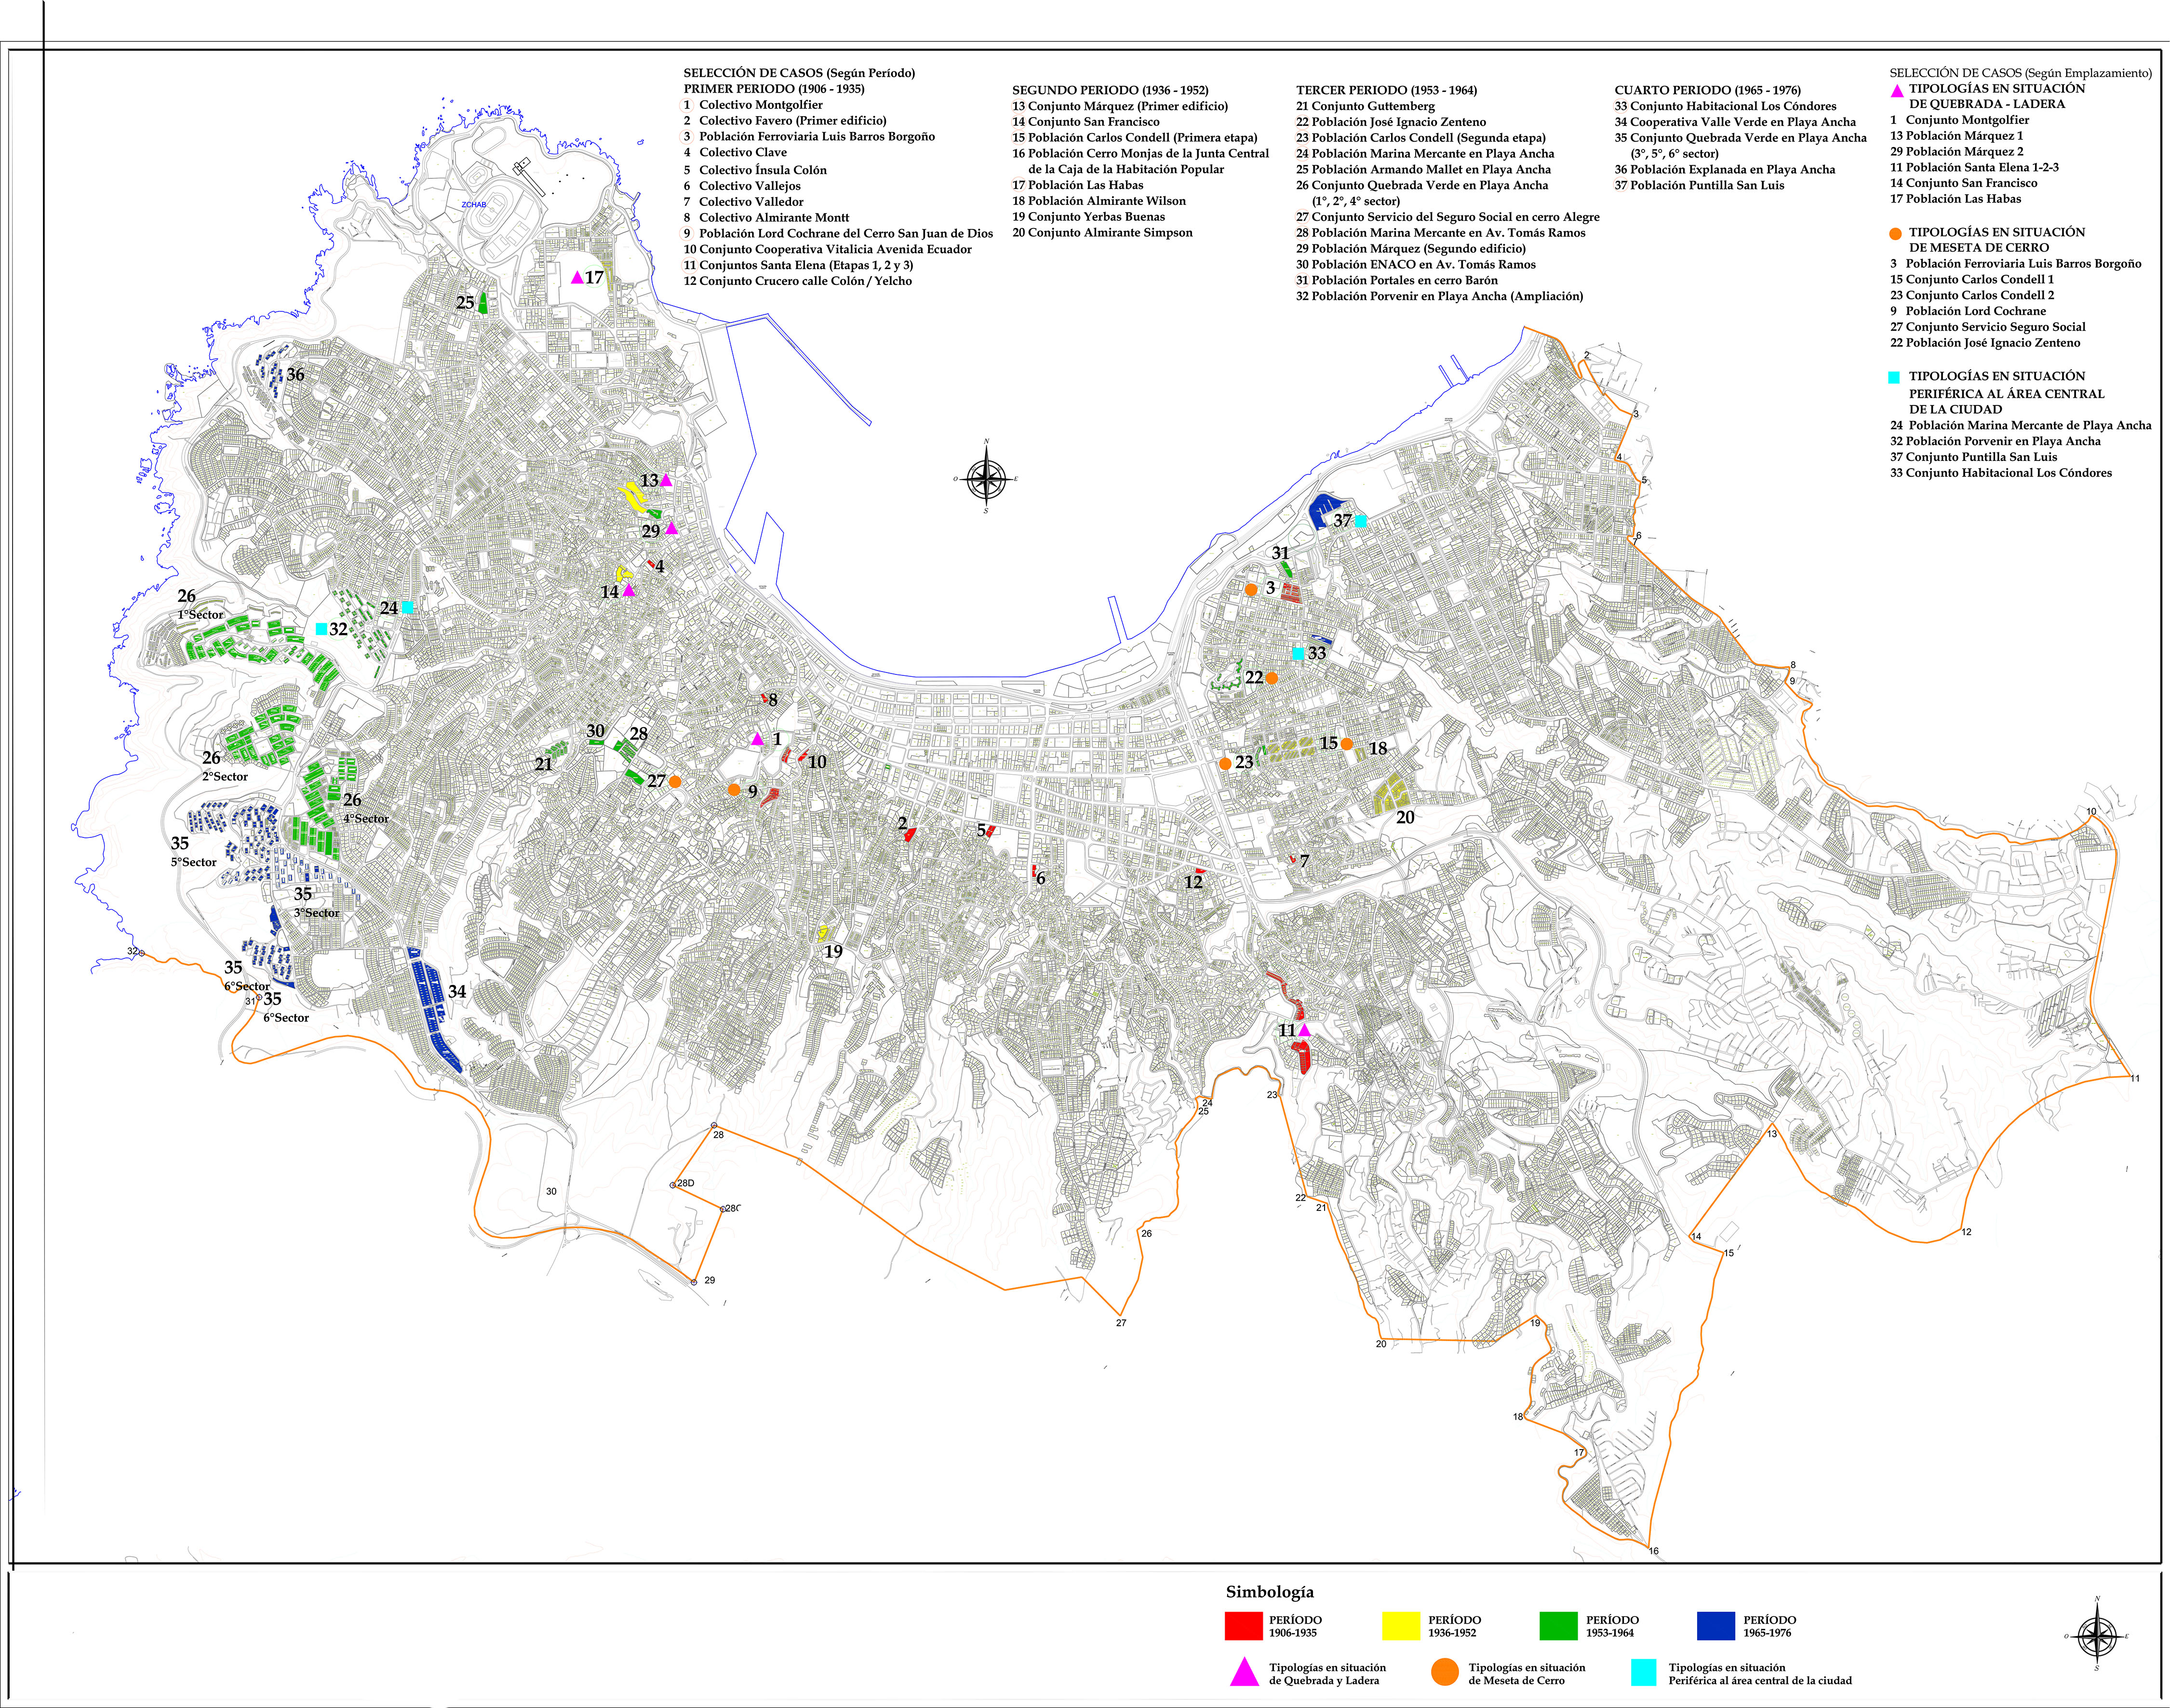Click the 'PRIMER PERIODO (1906 - 1935)' heading
The height and width of the screenshot is (1708, 2170).
774,89
